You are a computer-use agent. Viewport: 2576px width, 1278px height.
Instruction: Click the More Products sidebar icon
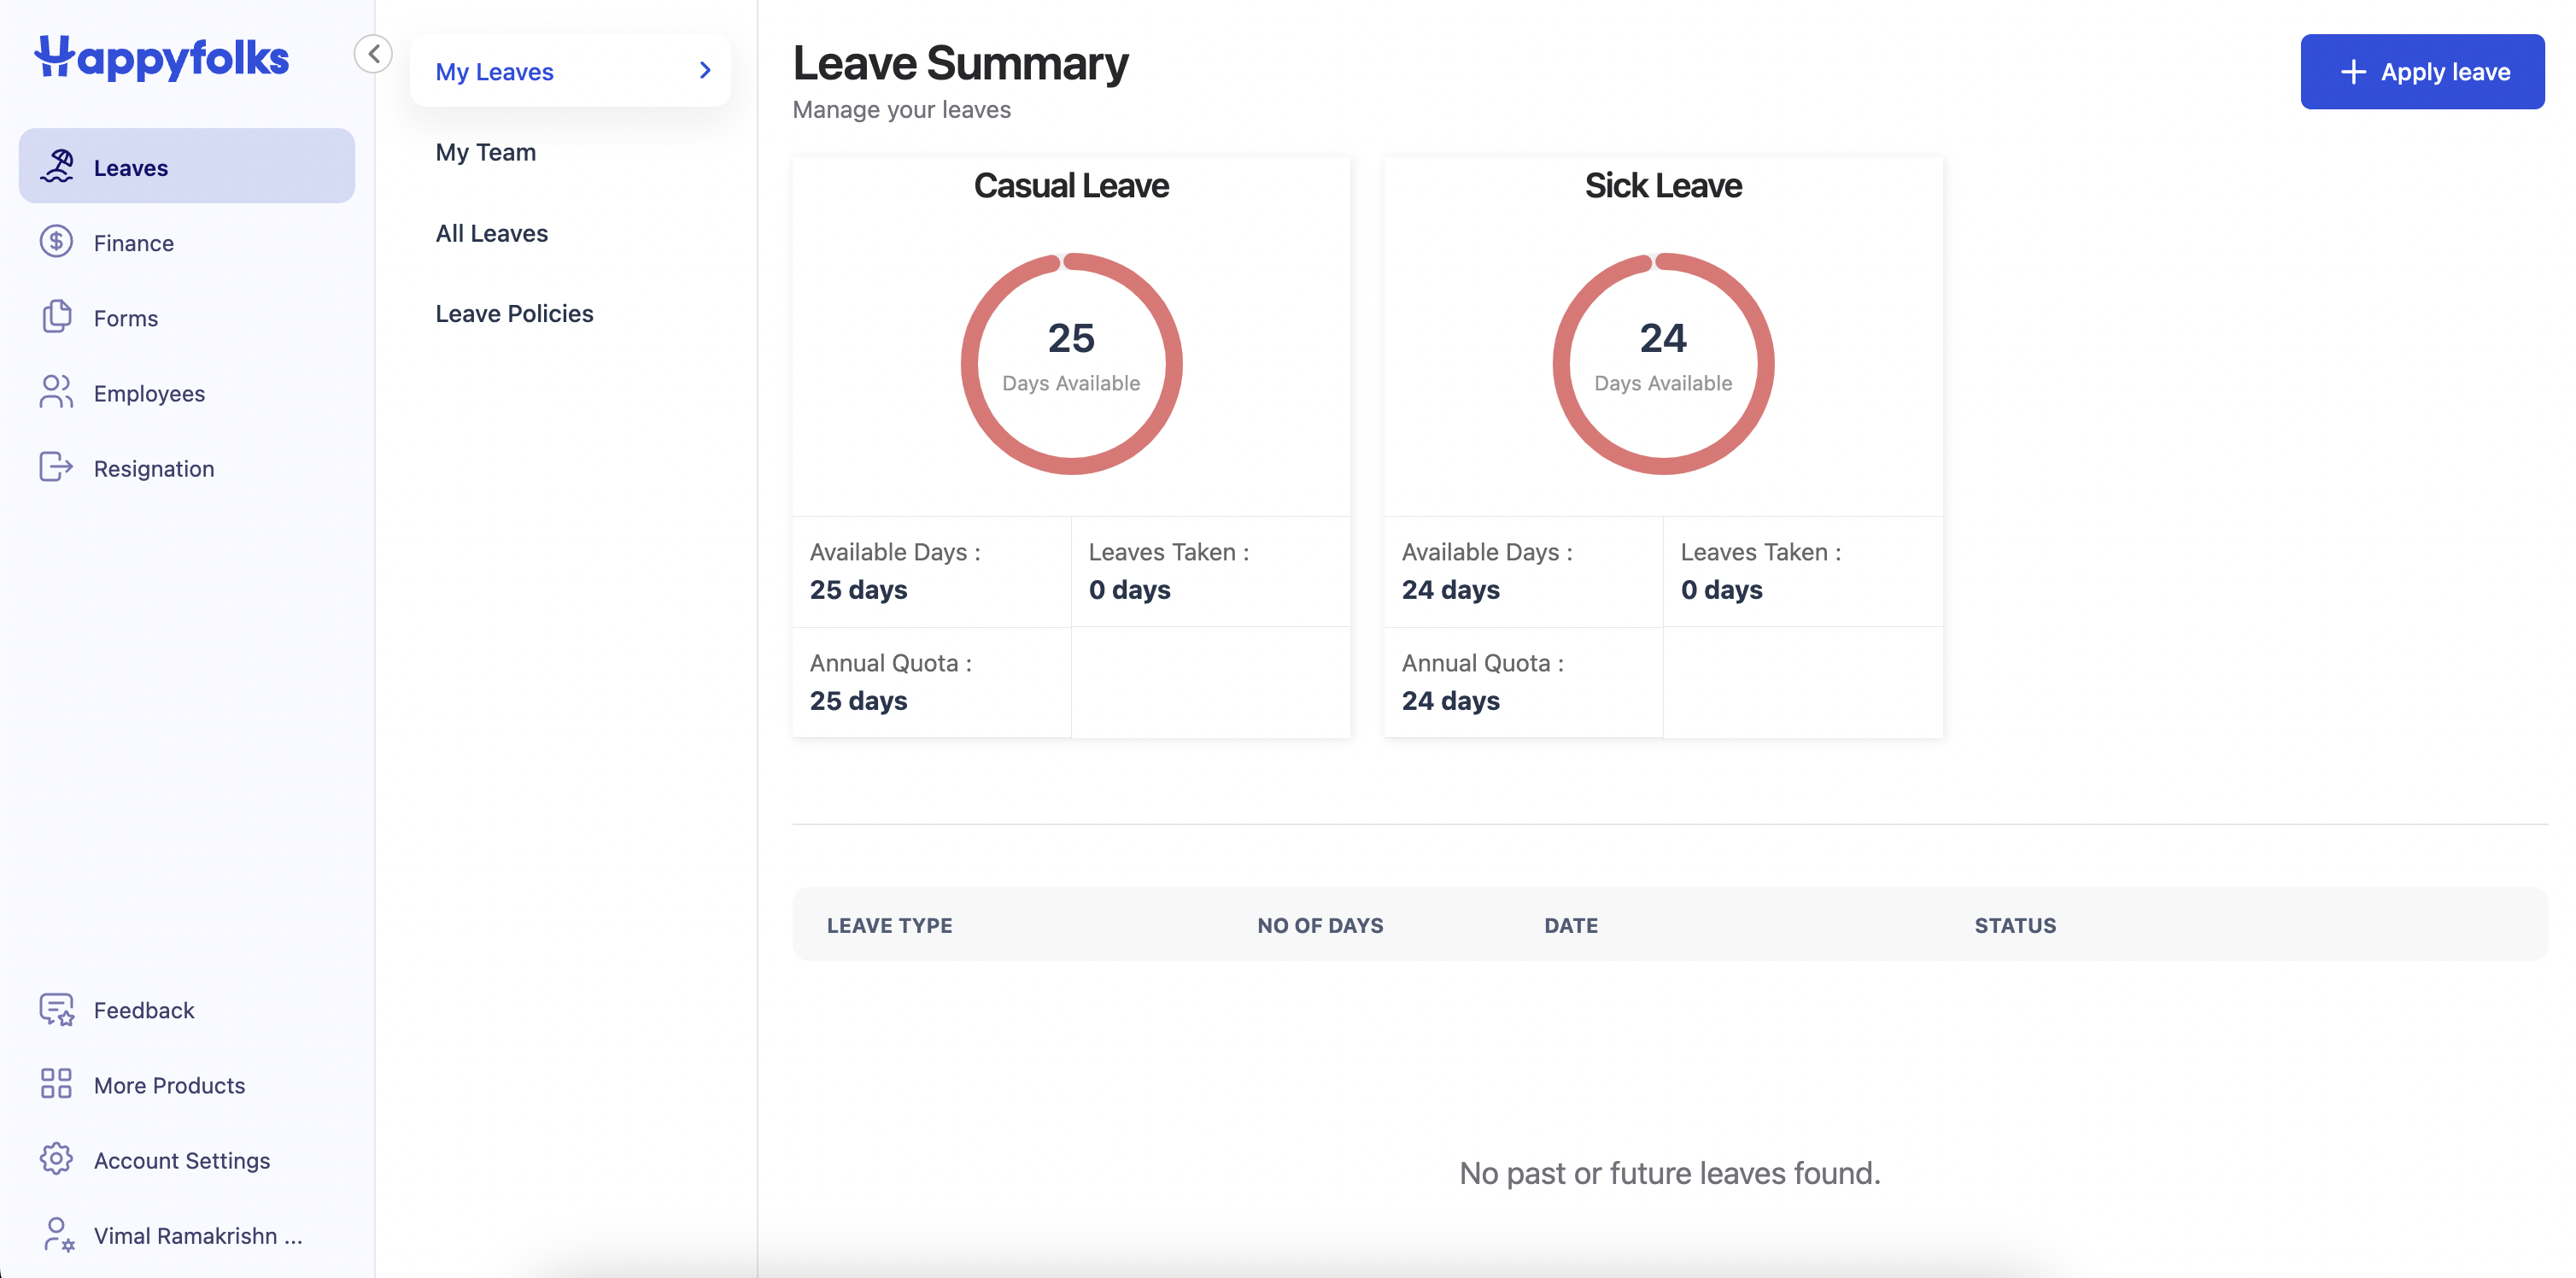pos(54,1084)
